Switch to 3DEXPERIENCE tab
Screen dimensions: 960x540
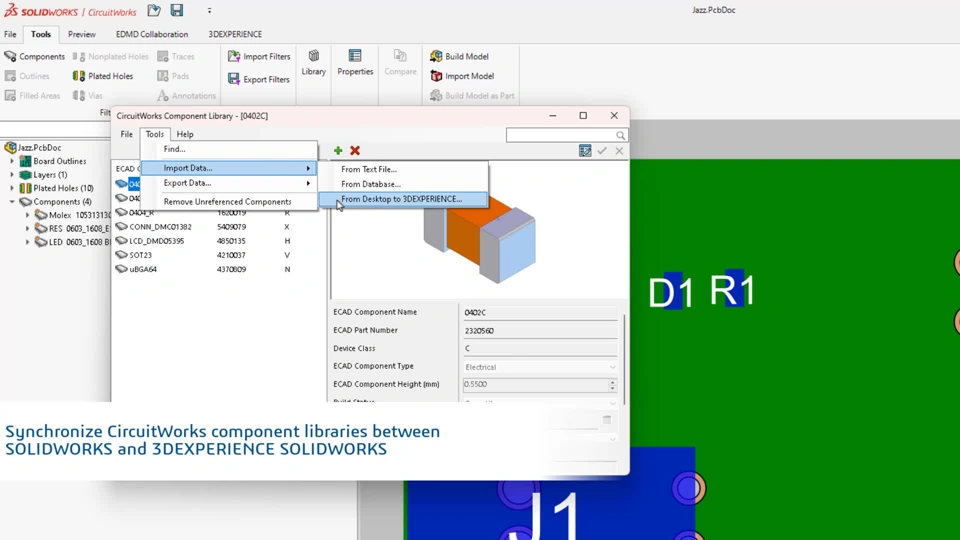(x=235, y=34)
